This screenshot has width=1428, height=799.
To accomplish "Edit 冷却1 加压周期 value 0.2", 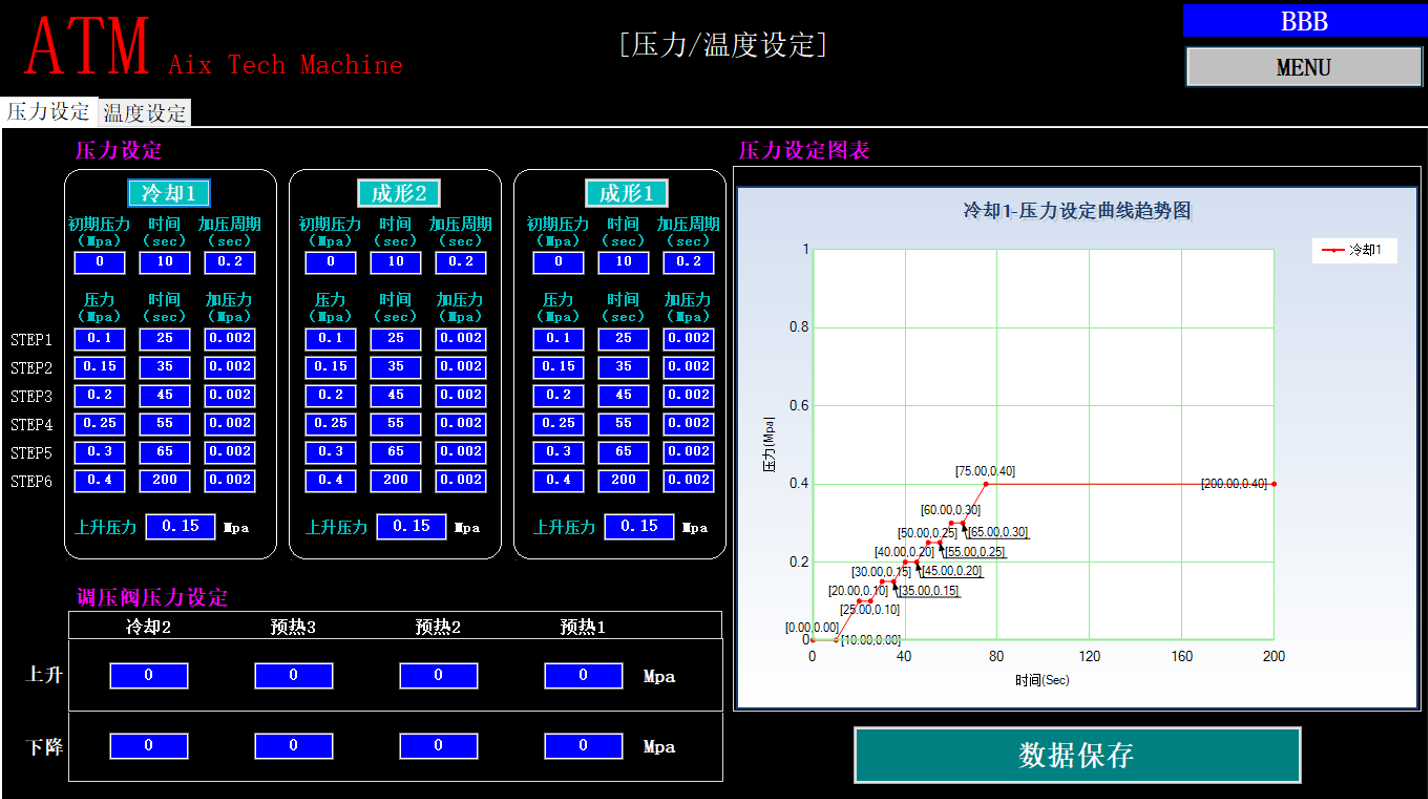I will (231, 262).
